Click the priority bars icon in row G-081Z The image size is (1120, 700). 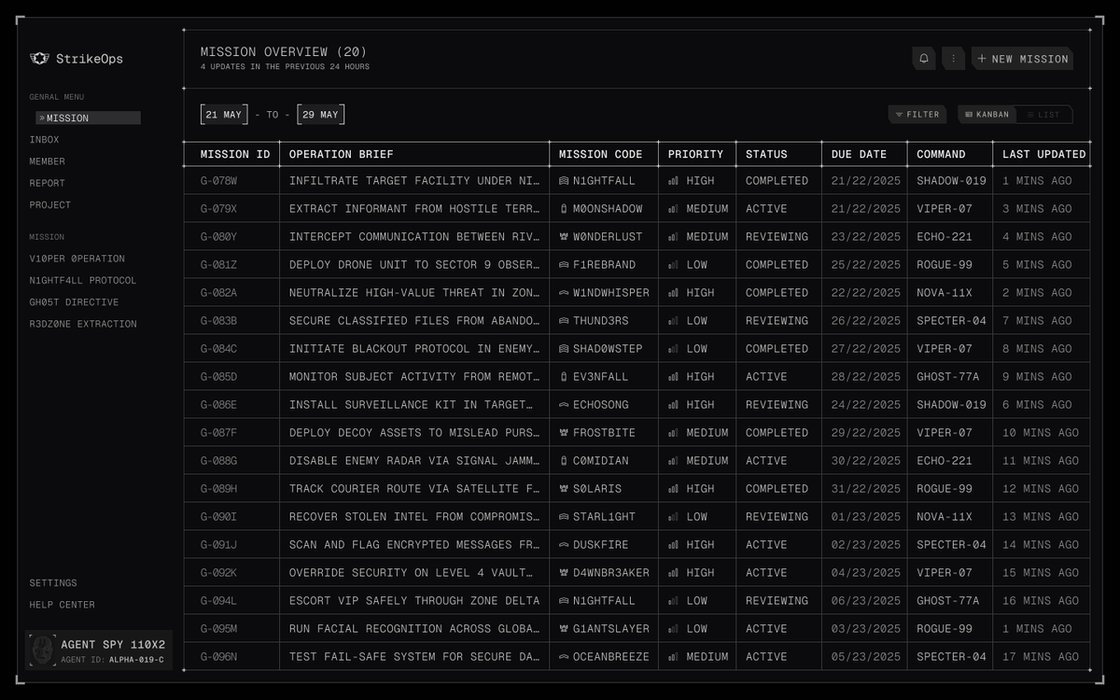tap(673, 264)
